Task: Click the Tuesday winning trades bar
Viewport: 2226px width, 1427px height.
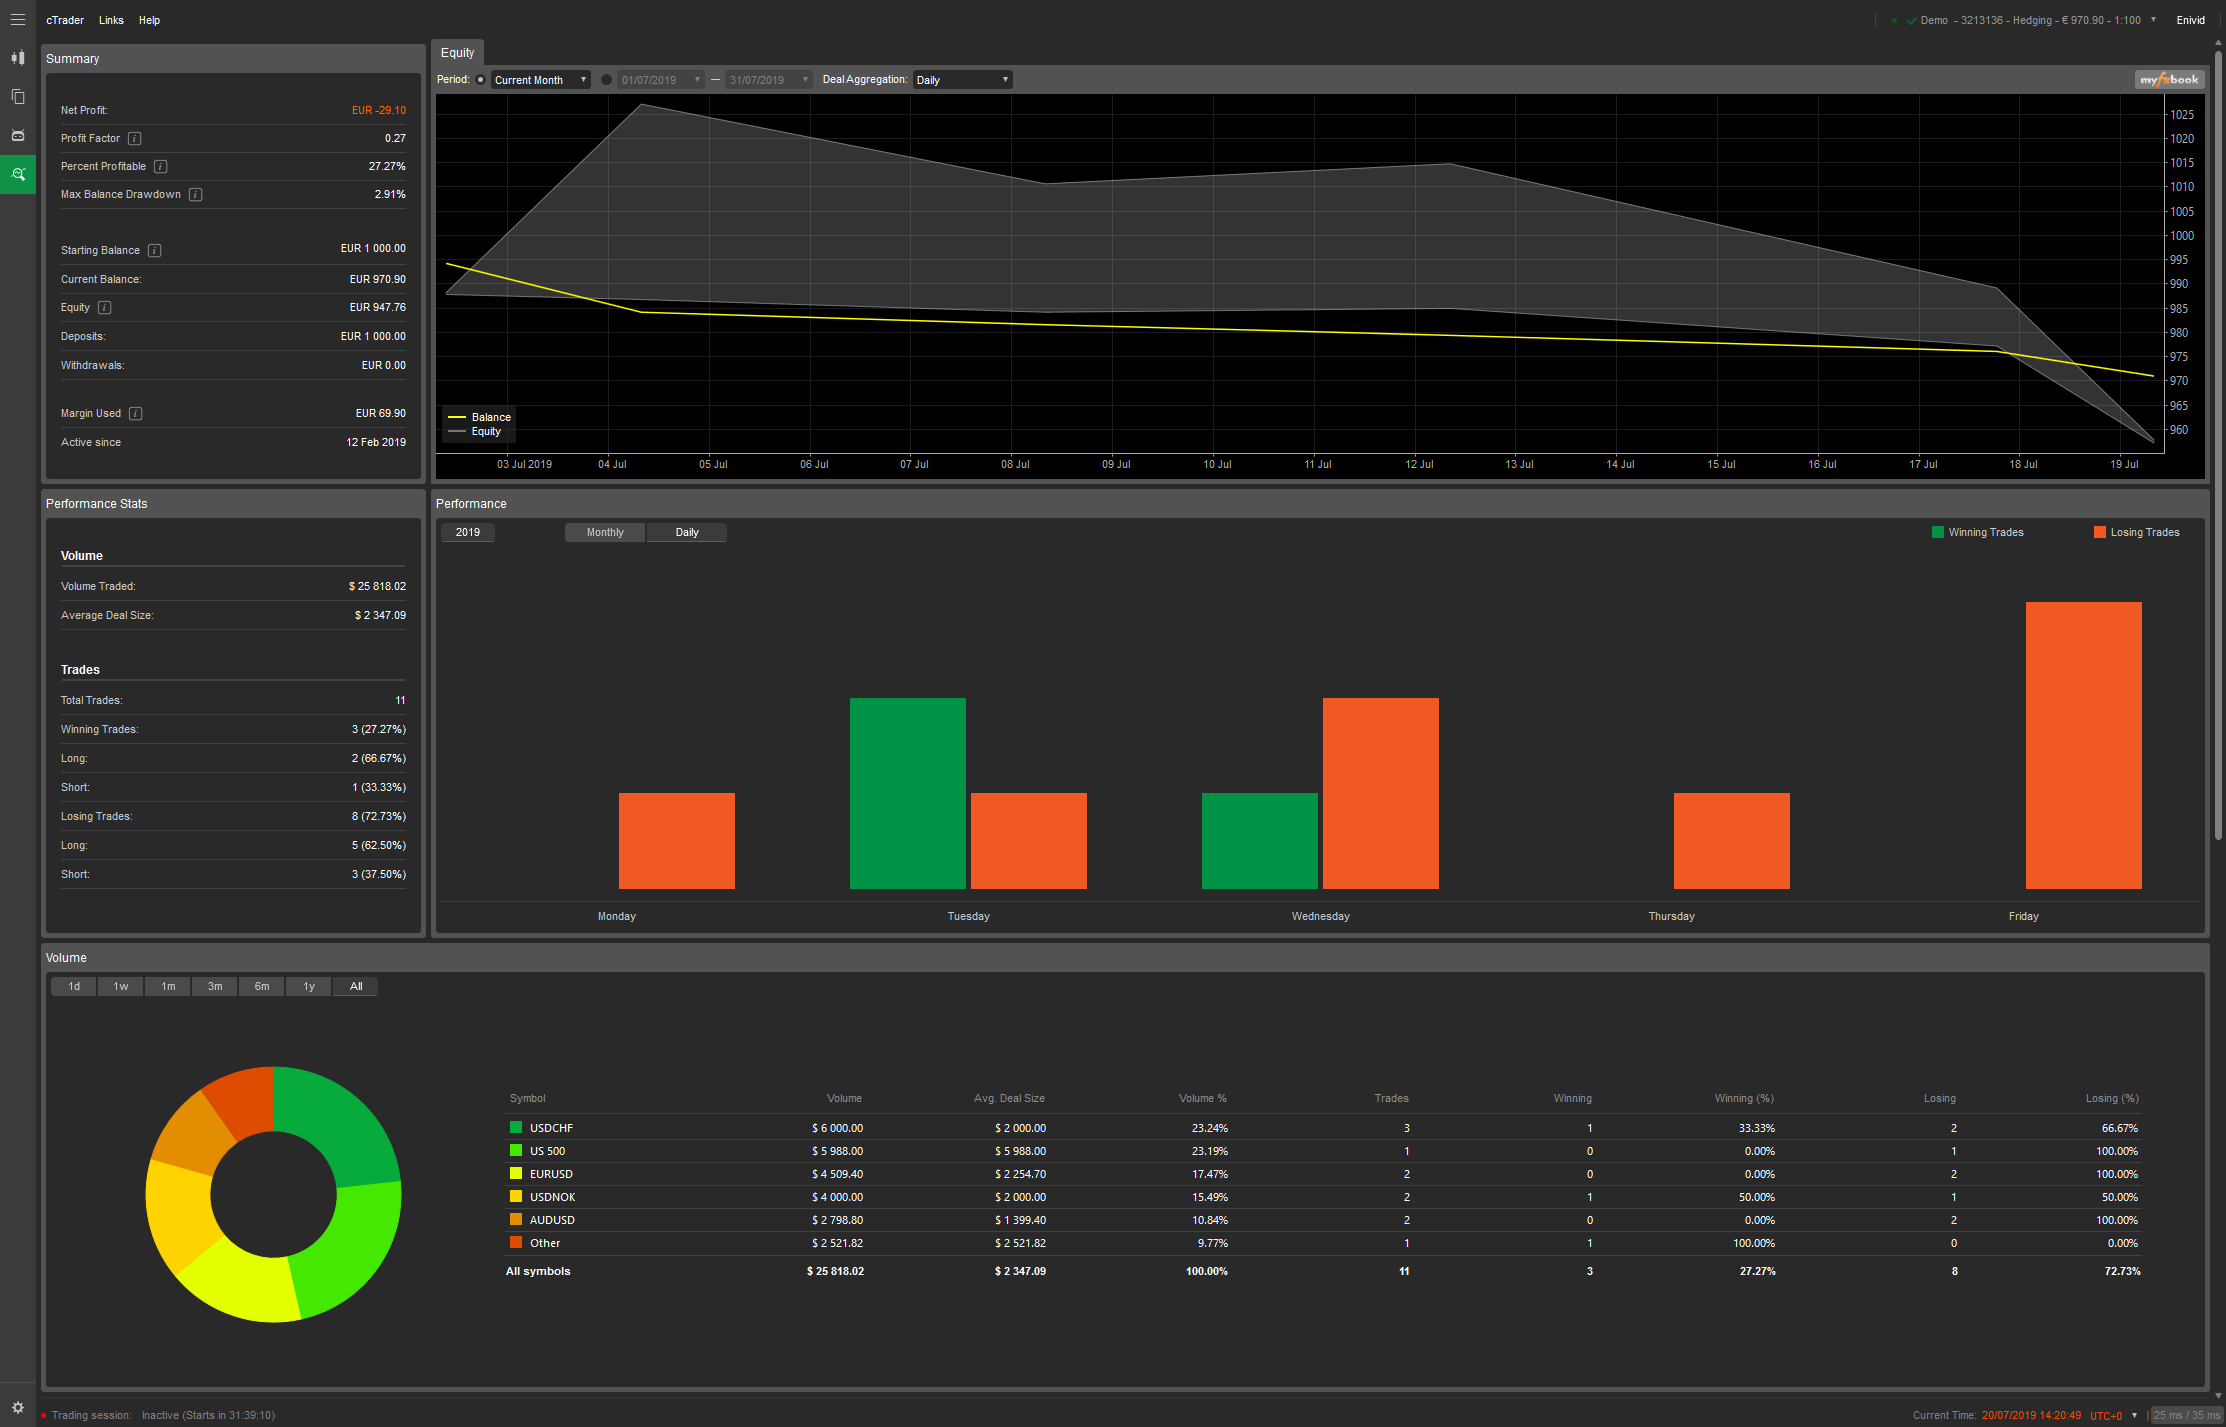Action: point(907,793)
